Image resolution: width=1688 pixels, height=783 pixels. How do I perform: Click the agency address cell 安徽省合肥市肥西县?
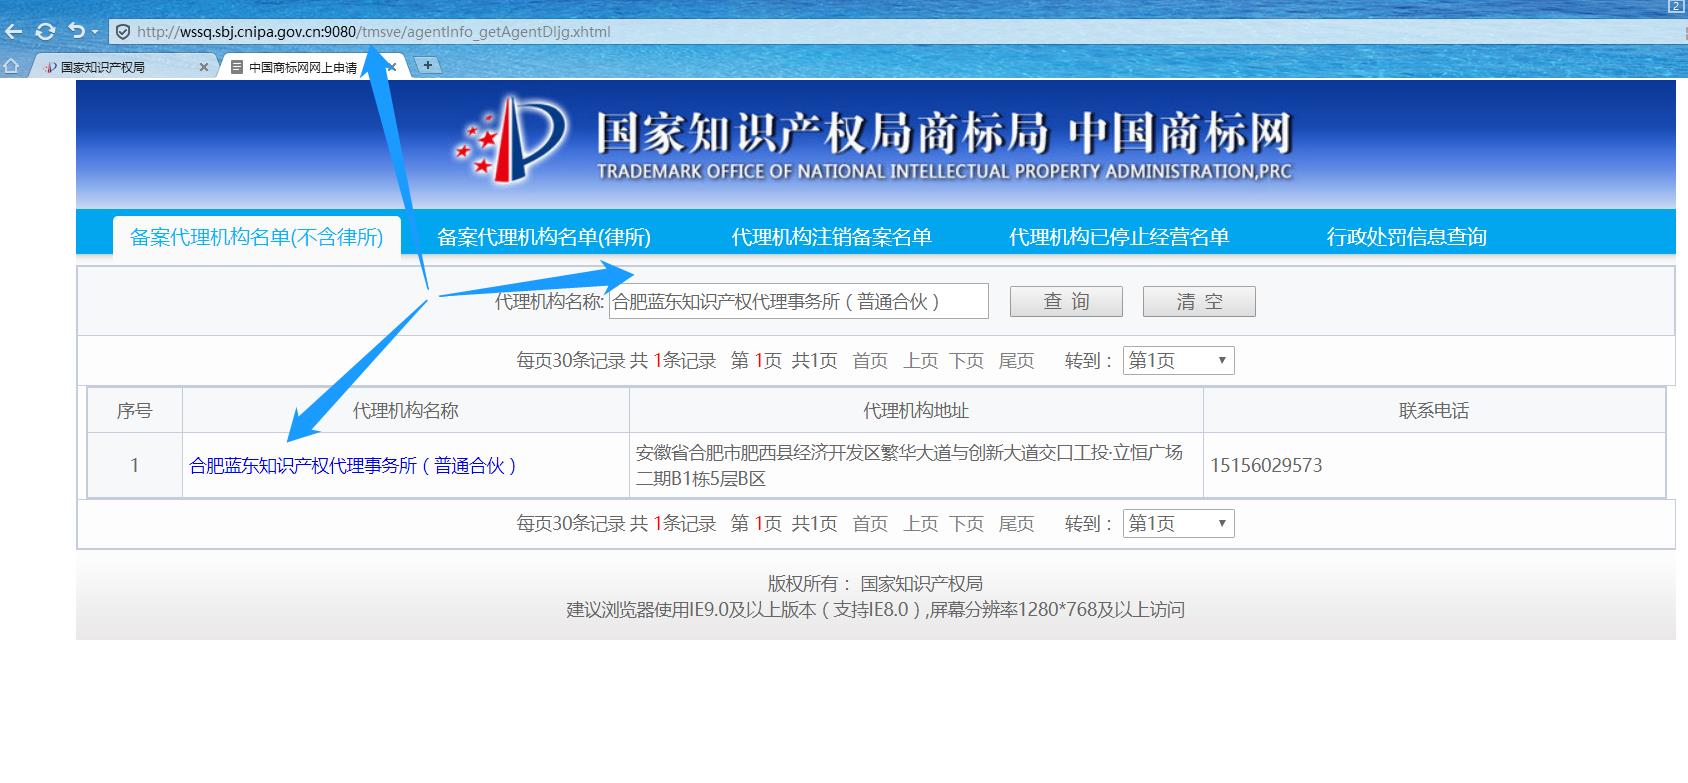point(916,466)
